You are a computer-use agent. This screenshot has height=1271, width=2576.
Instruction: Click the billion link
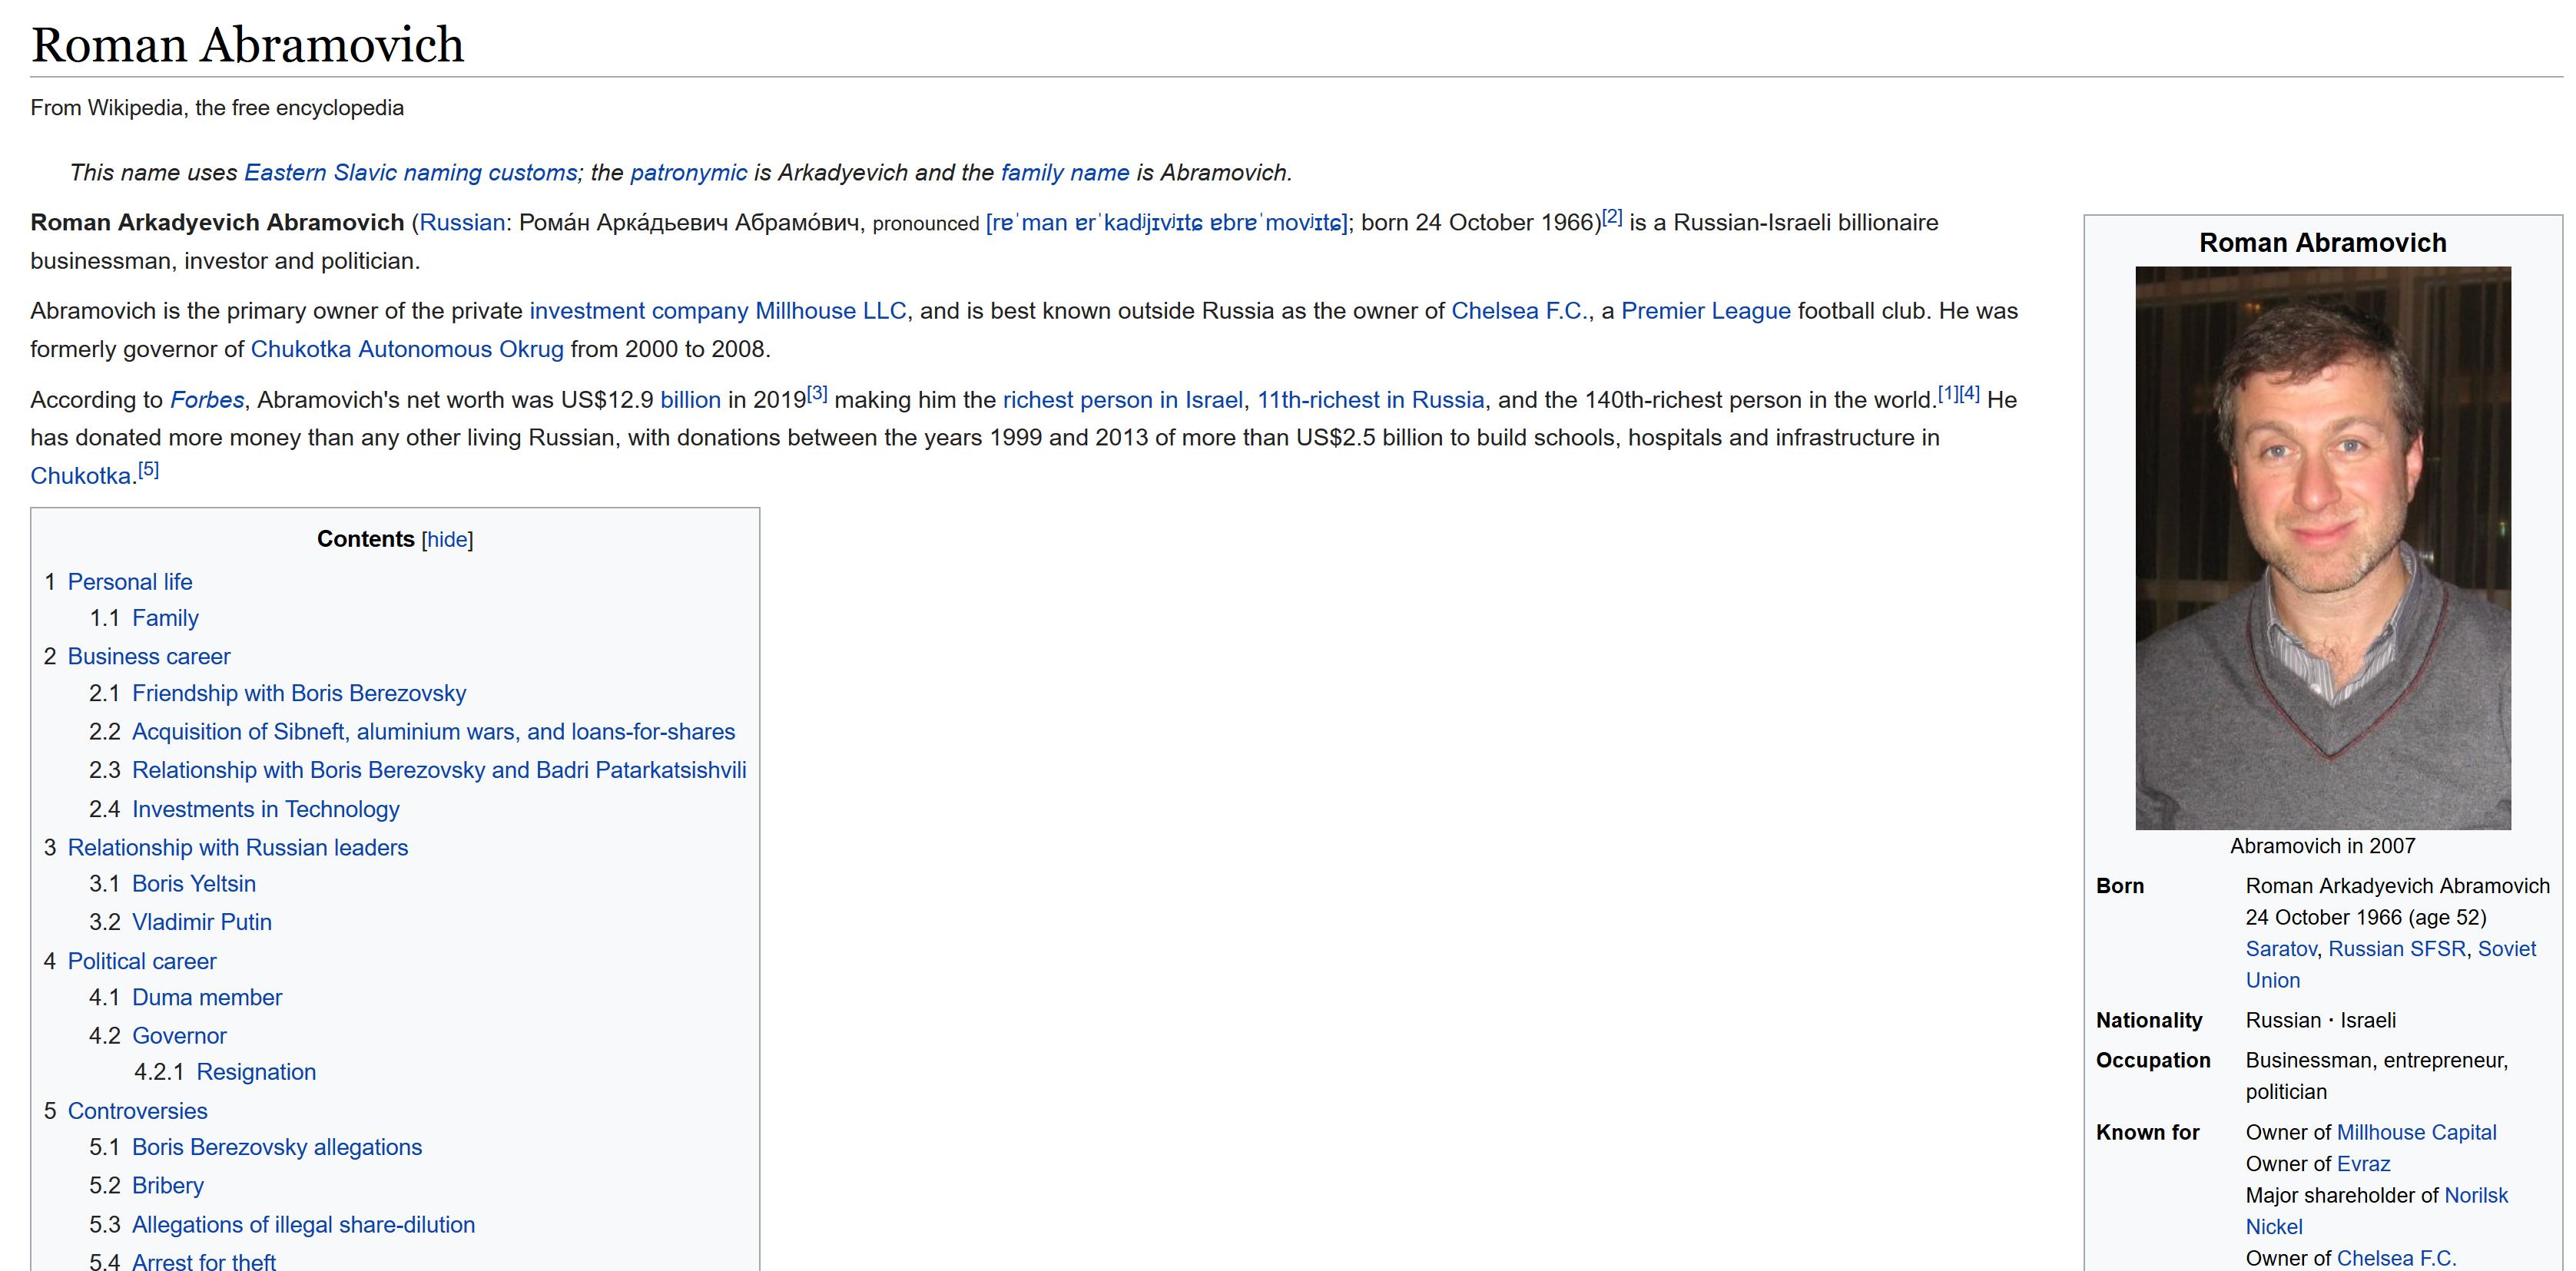click(690, 400)
